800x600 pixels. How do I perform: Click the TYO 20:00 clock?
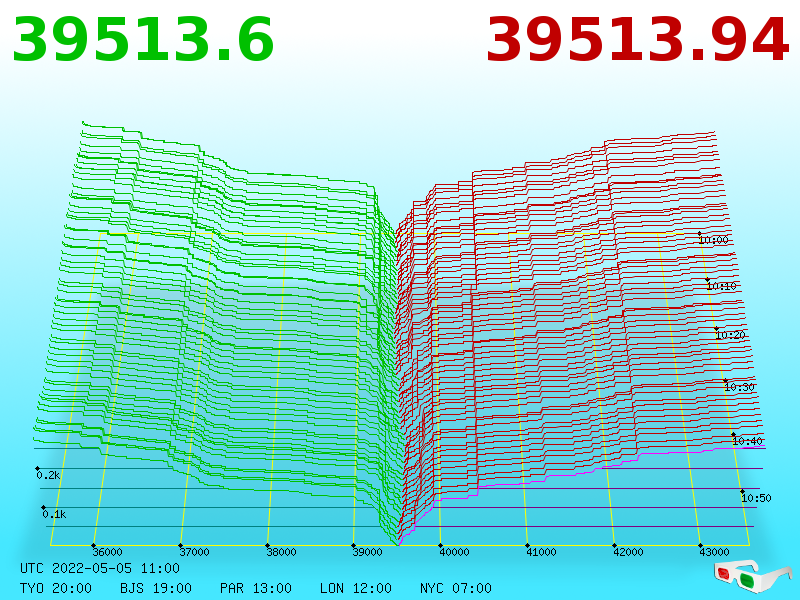56,588
